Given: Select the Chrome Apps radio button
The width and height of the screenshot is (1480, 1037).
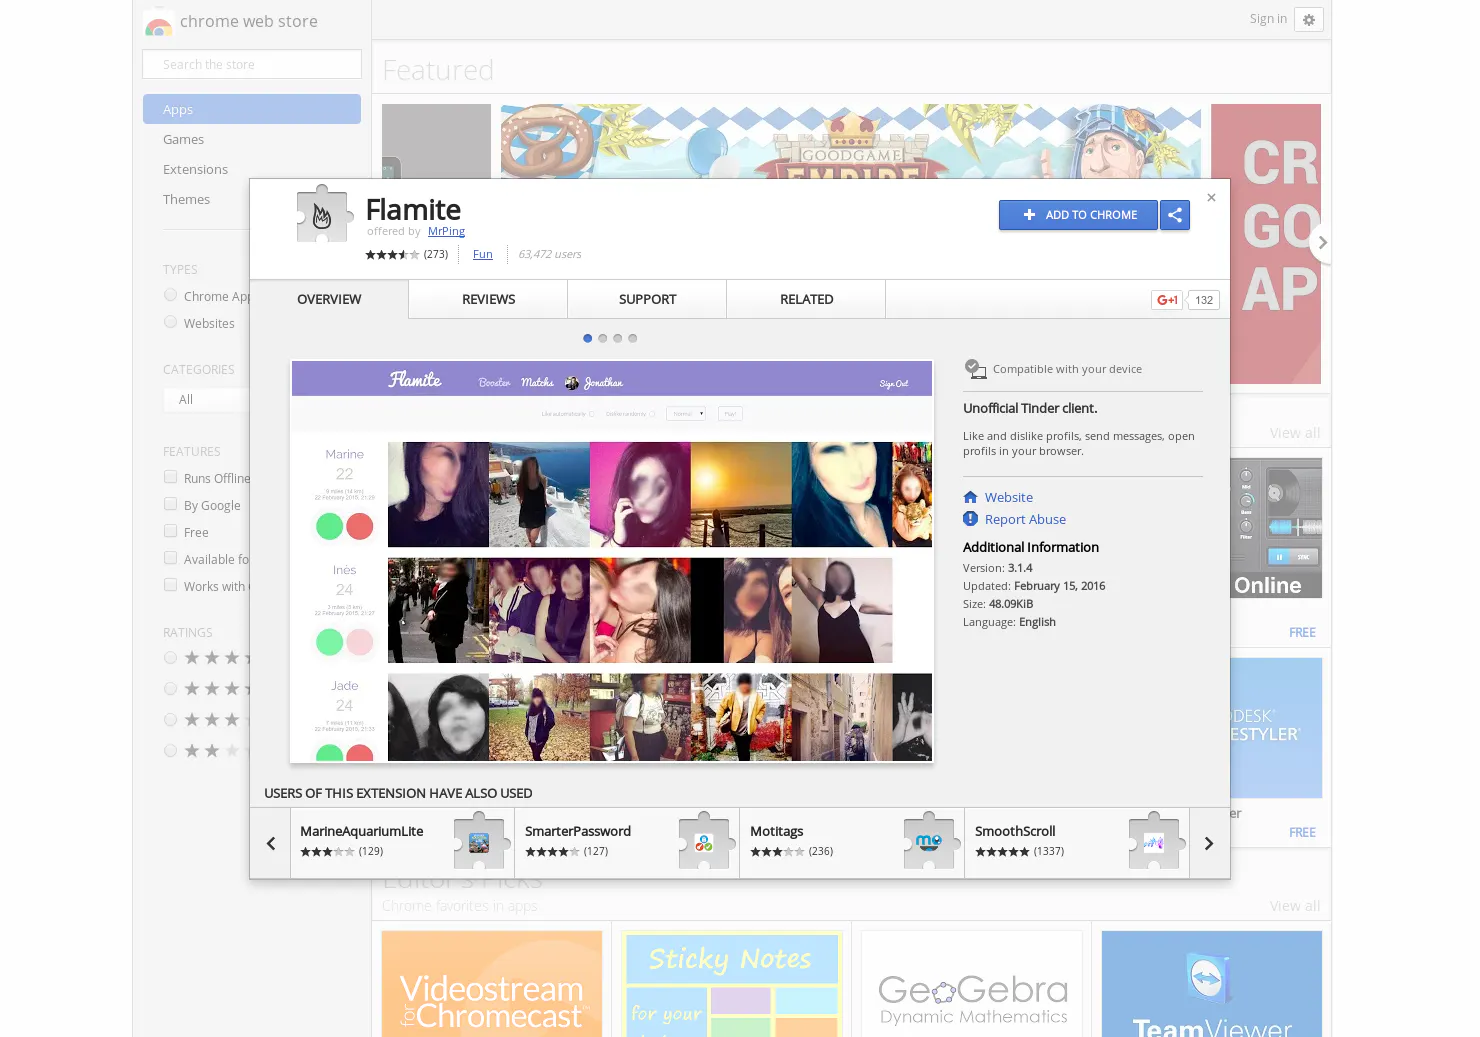Looking at the screenshot, I should (x=171, y=295).
